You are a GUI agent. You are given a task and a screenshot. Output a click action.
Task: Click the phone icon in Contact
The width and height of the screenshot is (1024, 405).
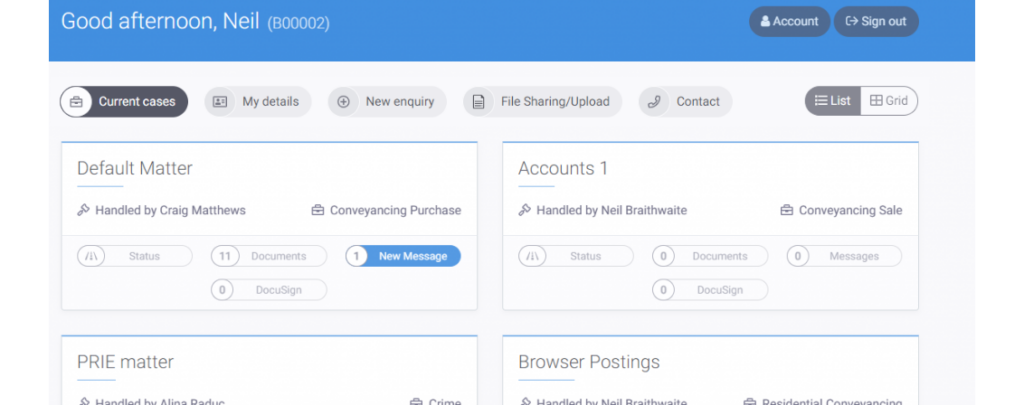coord(654,102)
